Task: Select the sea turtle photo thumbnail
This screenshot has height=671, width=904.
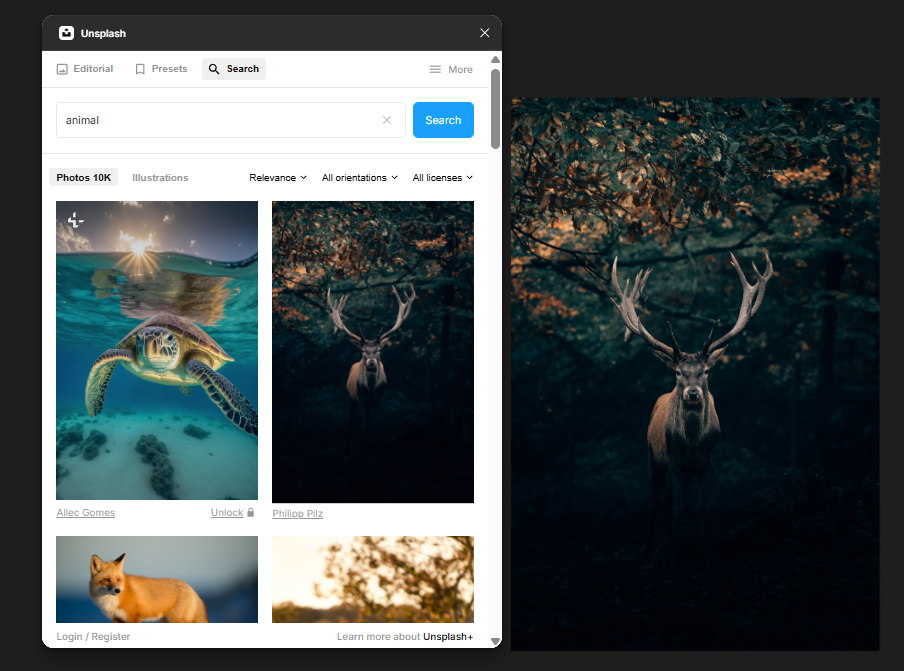Action: [x=157, y=350]
